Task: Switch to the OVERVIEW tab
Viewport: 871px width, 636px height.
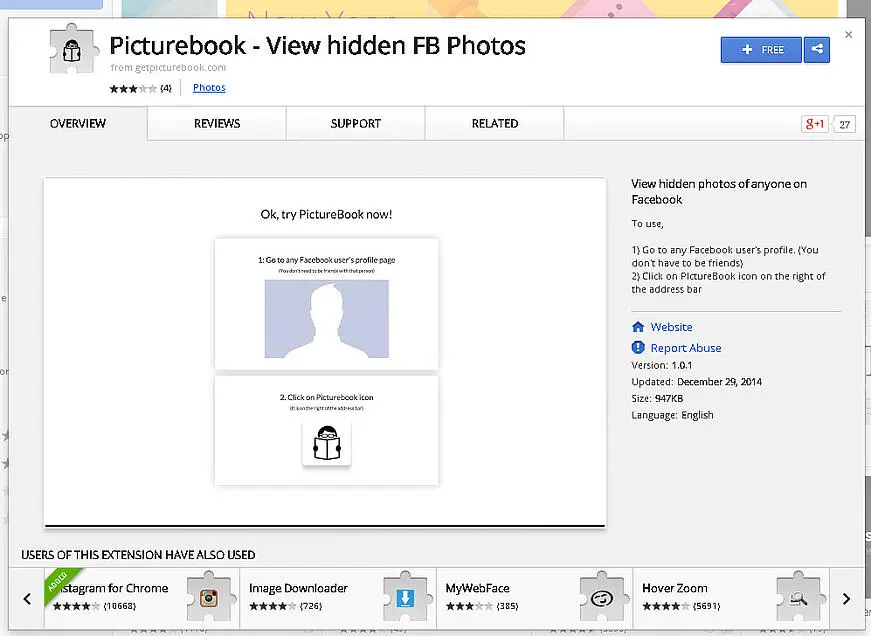Action: click(x=78, y=123)
